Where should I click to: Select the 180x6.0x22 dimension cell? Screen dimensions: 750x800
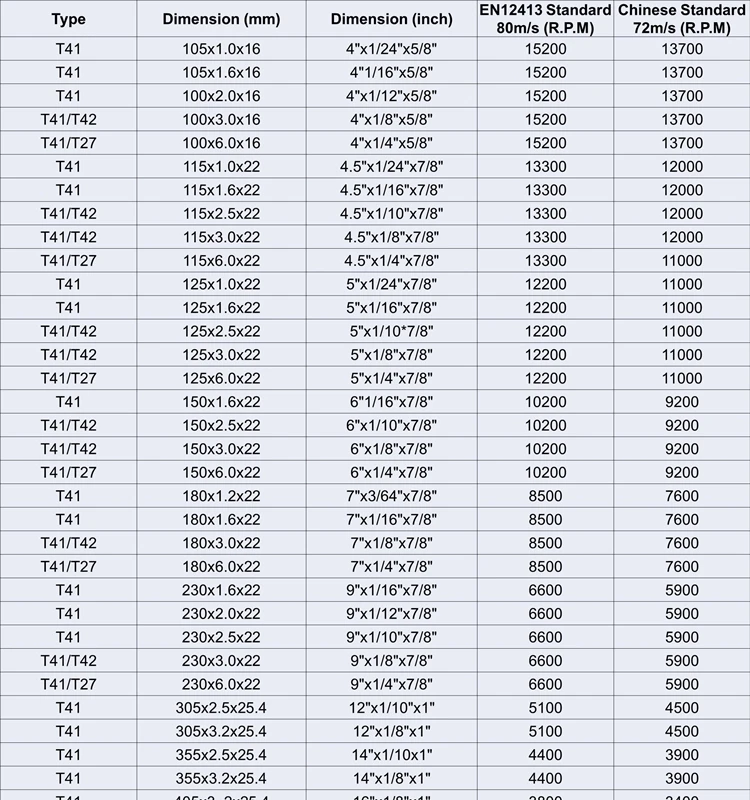point(221,567)
